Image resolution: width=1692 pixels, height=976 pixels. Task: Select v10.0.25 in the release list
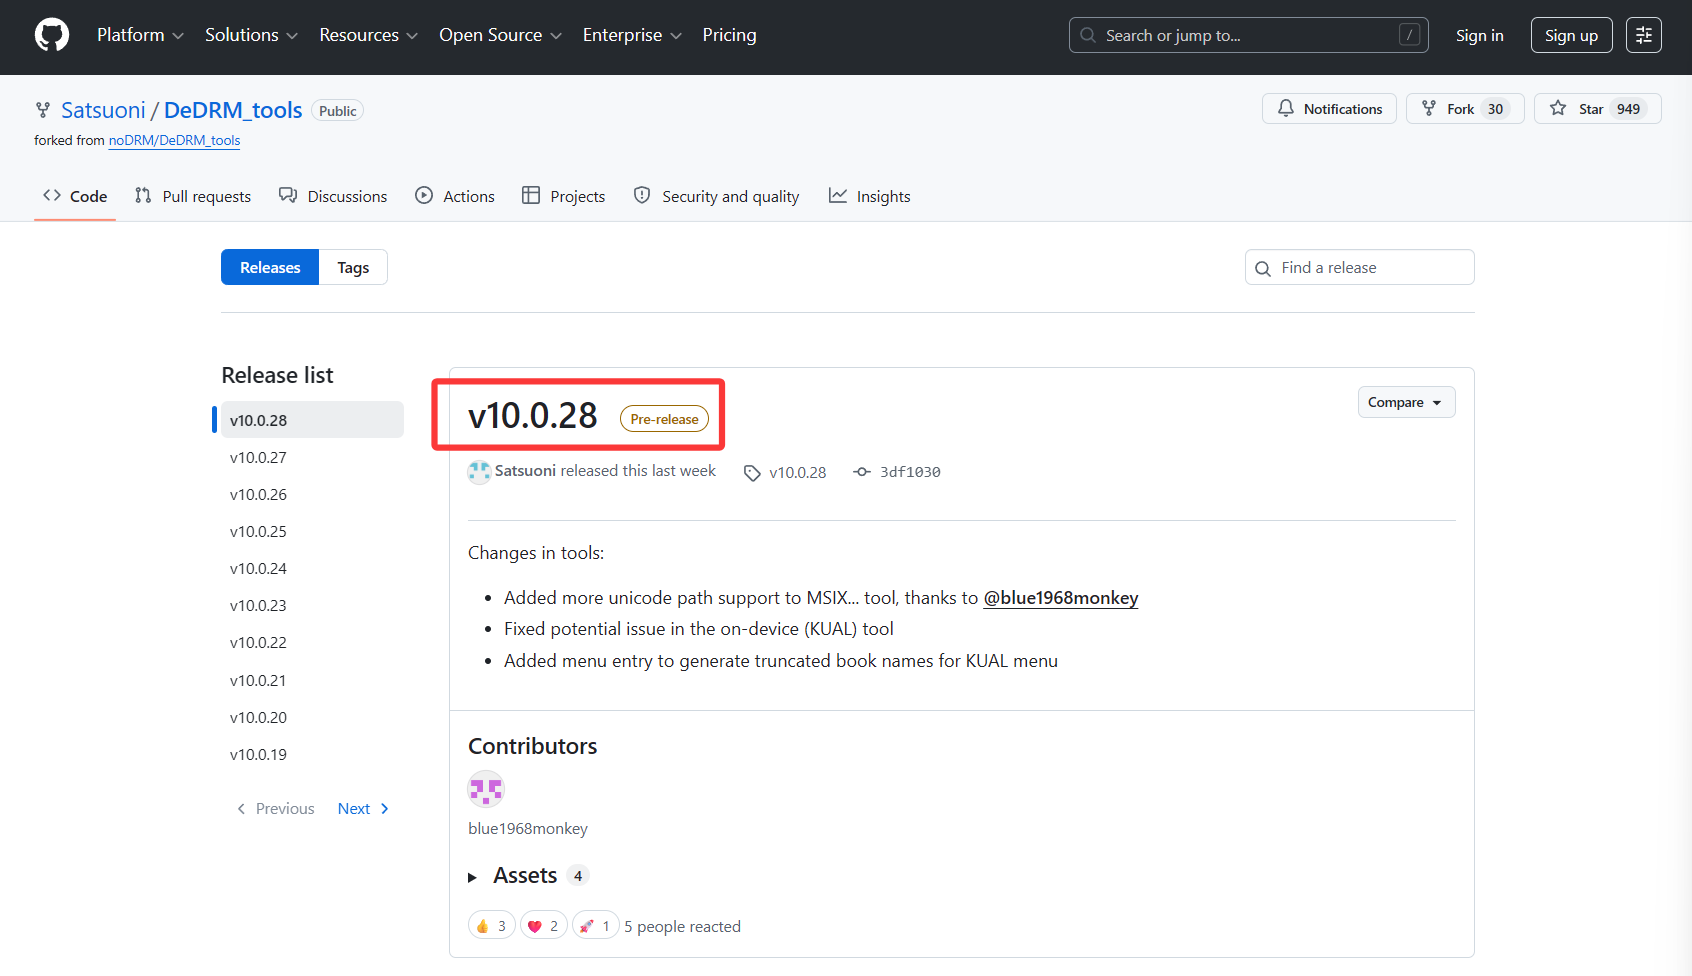coord(312,531)
